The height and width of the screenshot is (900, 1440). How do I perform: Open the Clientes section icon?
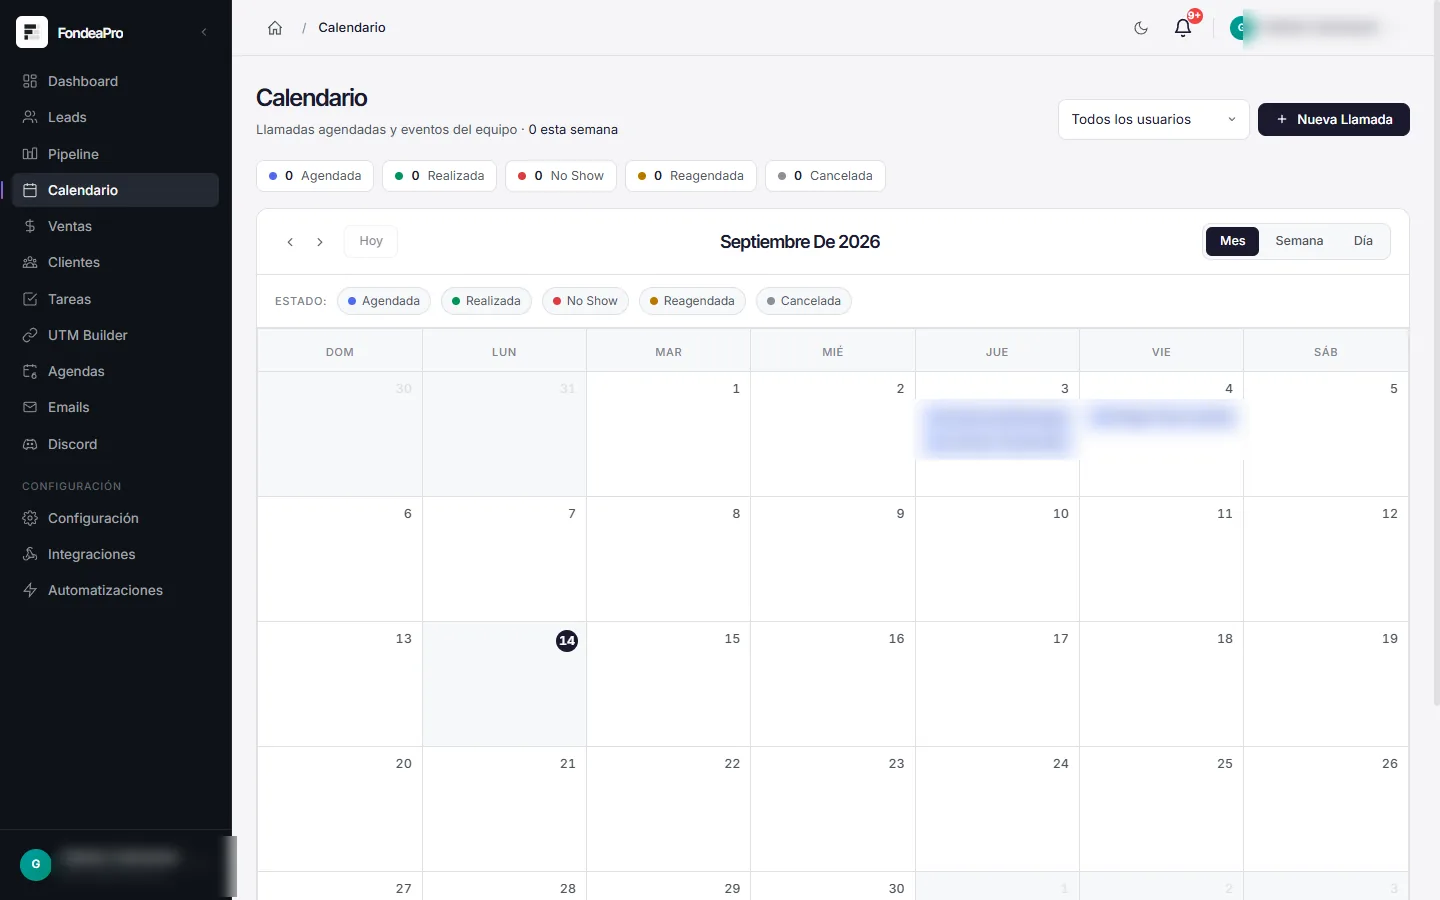pyautogui.click(x=30, y=262)
